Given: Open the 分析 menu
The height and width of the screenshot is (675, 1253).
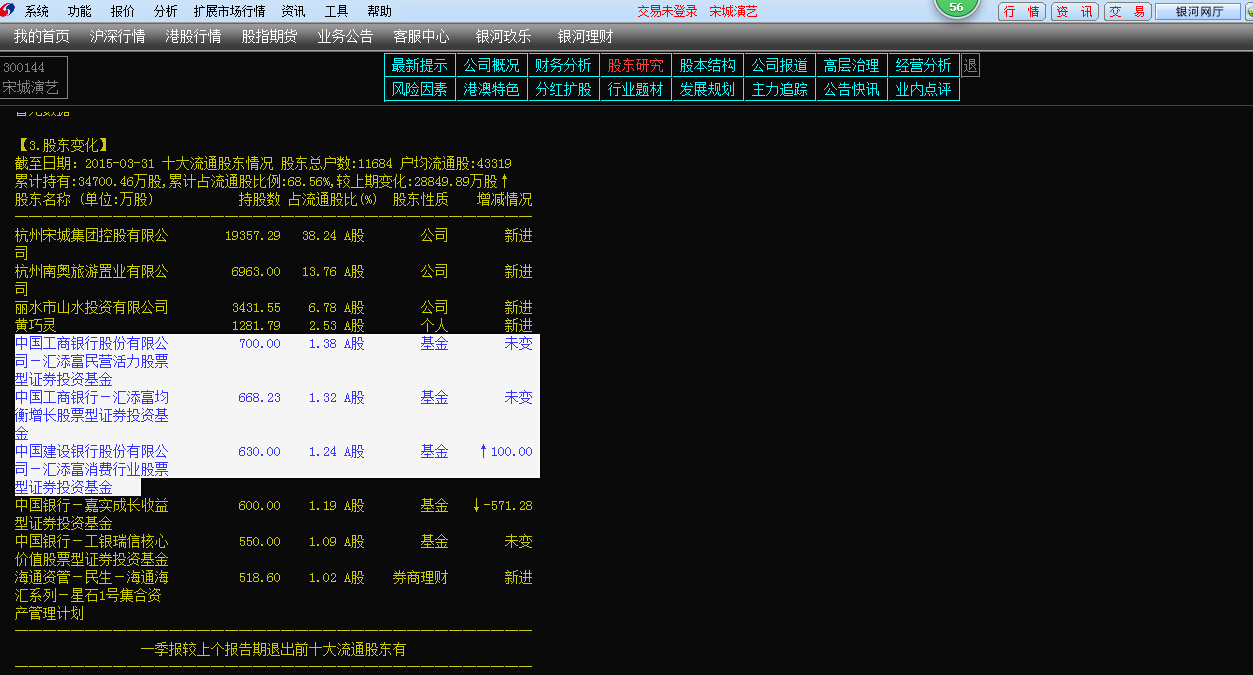Looking at the screenshot, I should point(166,12).
